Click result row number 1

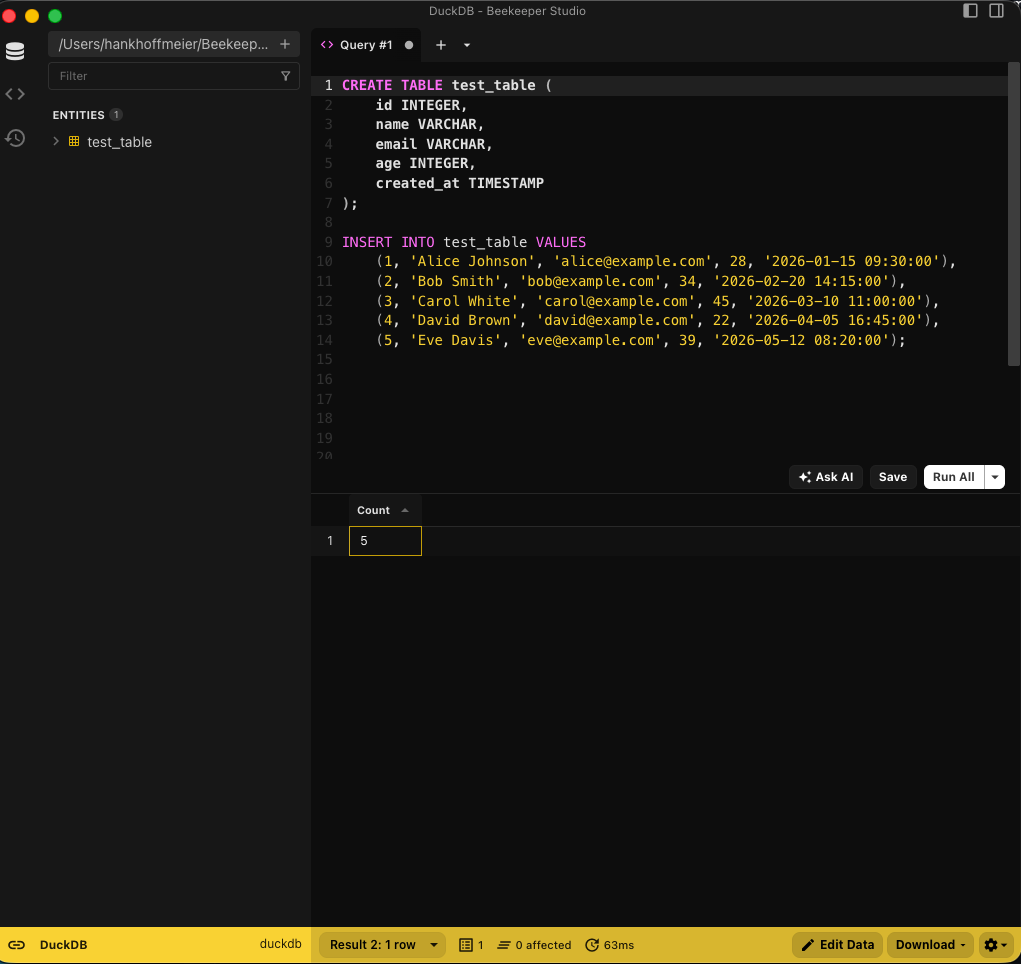330,541
